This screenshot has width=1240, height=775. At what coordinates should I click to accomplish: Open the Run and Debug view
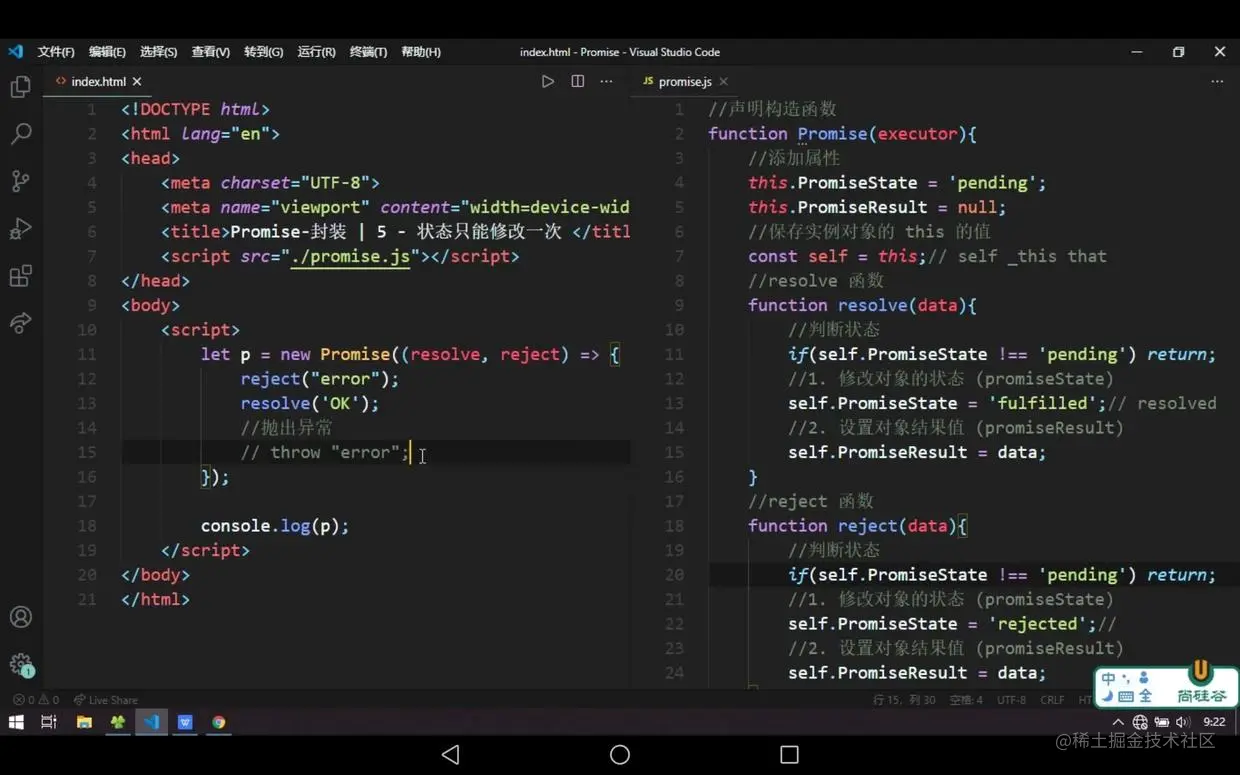(20, 229)
